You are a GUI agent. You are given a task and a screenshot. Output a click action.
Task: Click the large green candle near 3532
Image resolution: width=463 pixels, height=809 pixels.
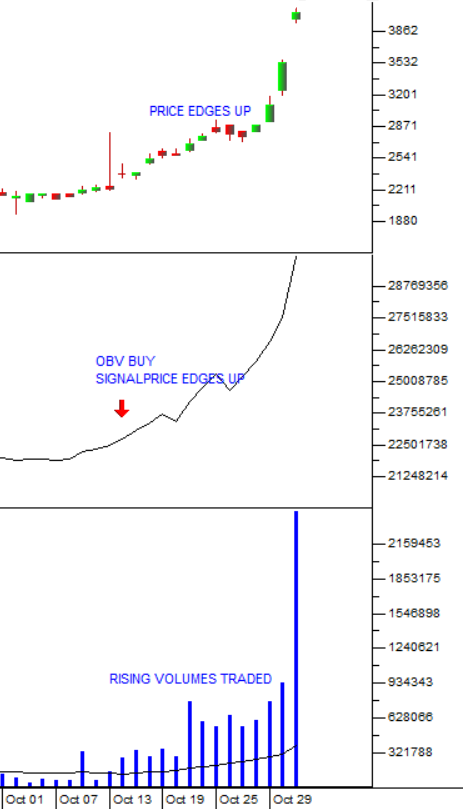[282, 77]
